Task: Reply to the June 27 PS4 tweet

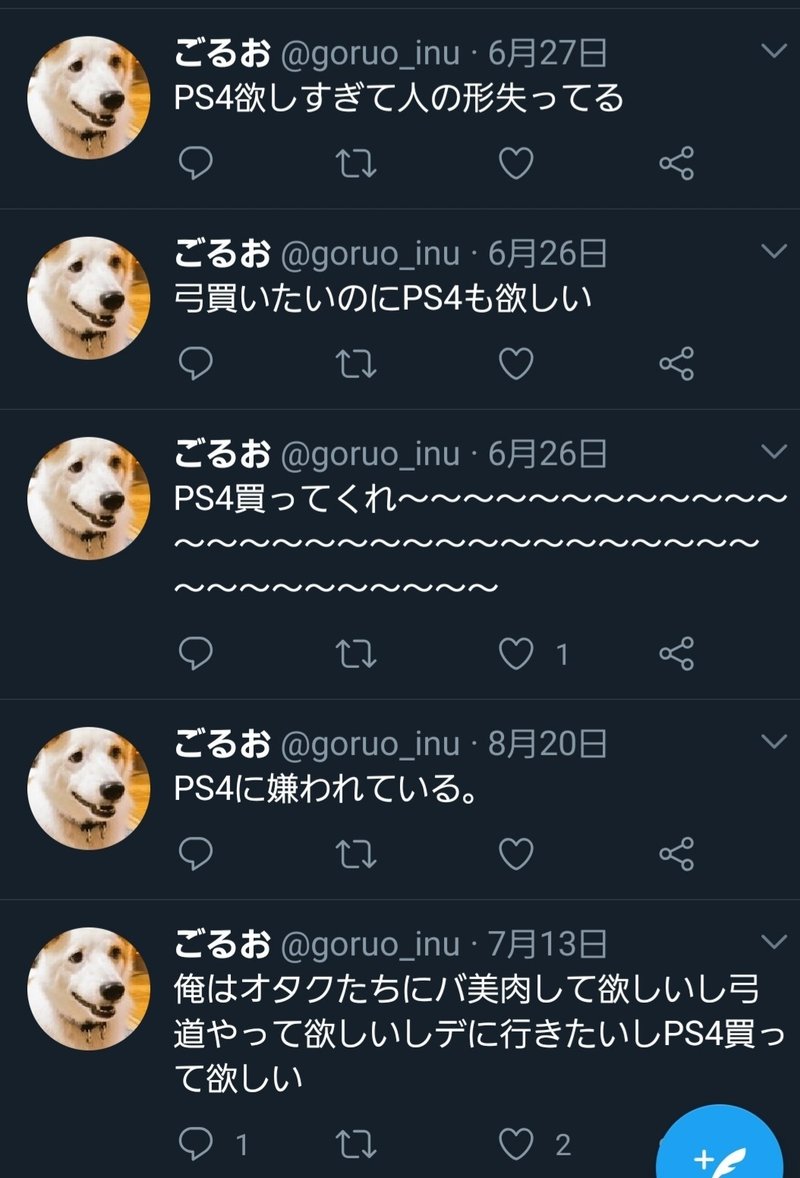Action: point(196,163)
